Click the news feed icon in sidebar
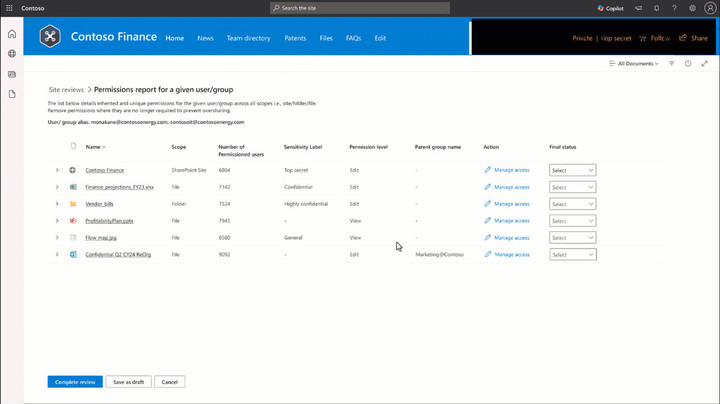The width and height of the screenshot is (720, 404). [12, 74]
